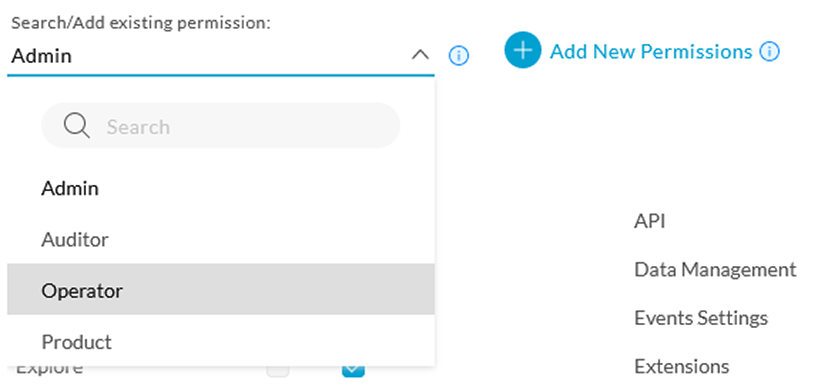Choose Product from the permission list
Viewport: 828px width, 386px height.
click(x=221, y=341)
